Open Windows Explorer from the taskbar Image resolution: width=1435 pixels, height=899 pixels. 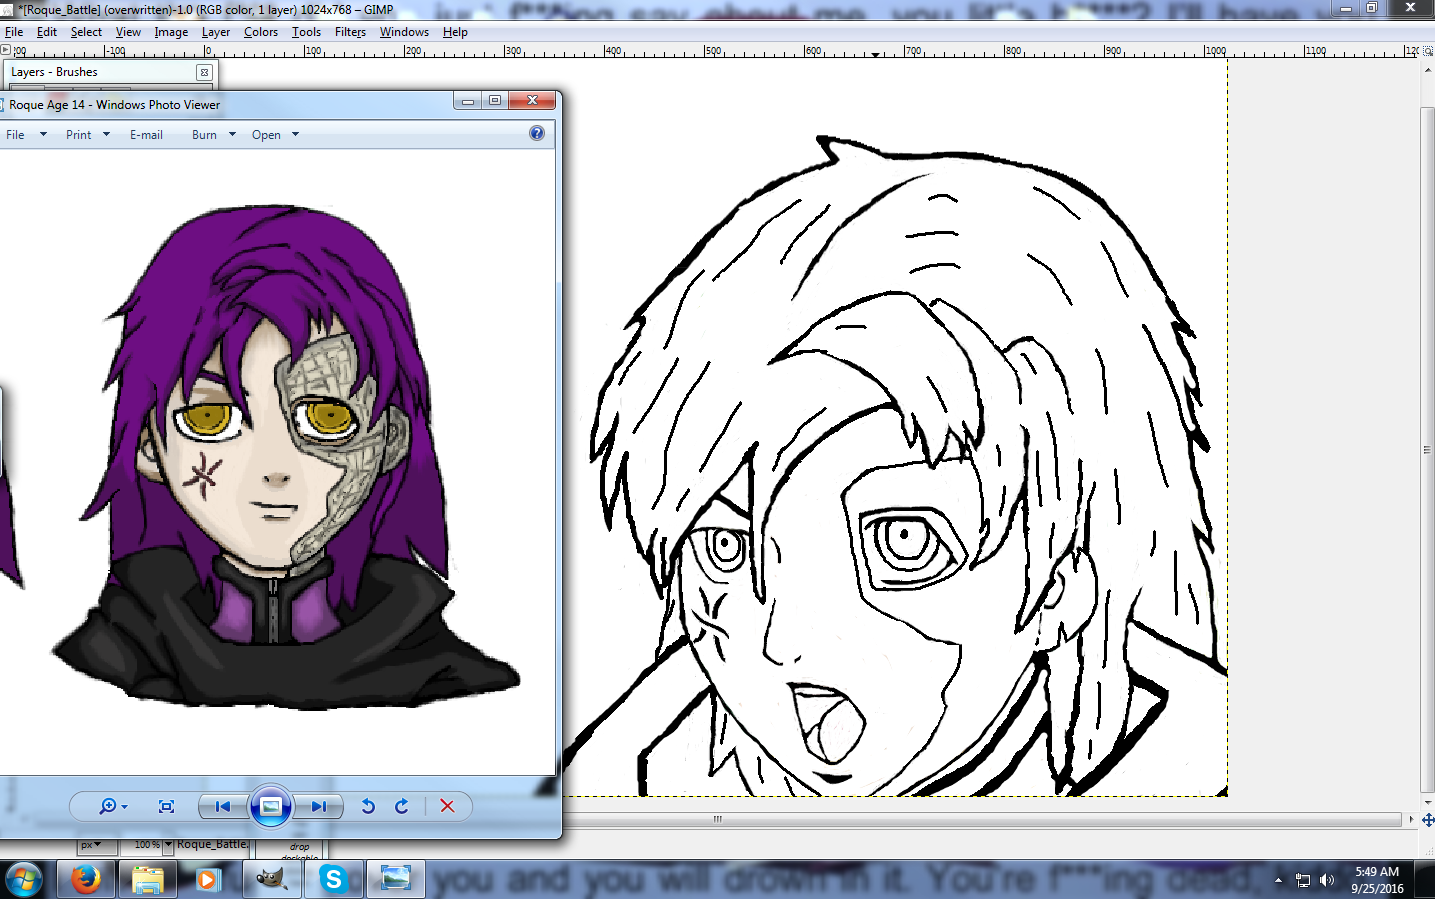(147, 880)
